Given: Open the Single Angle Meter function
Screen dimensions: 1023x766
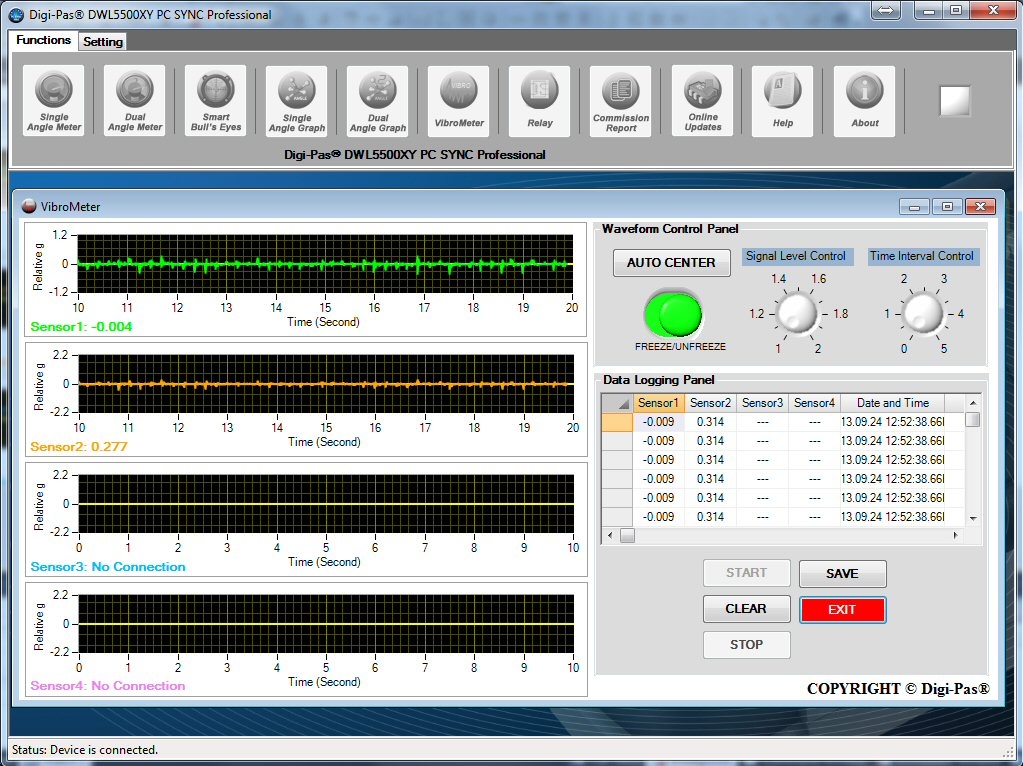Looking at the screenshot, I should [53, 100].
